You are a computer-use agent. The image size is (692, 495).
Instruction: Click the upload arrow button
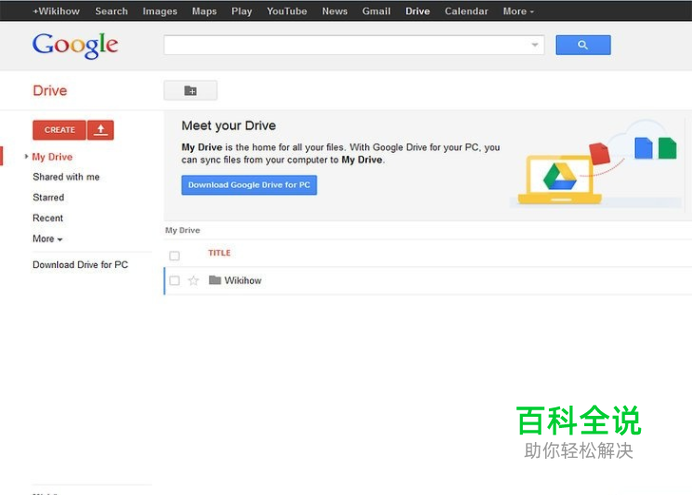(x=101, y=130)
